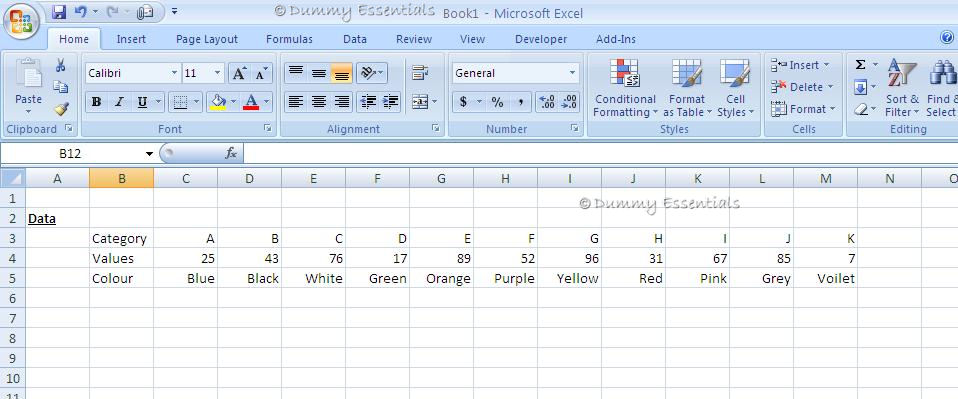Click the Paste clipboard icon
Screen dimensions: 958x399
click(28, 74)
